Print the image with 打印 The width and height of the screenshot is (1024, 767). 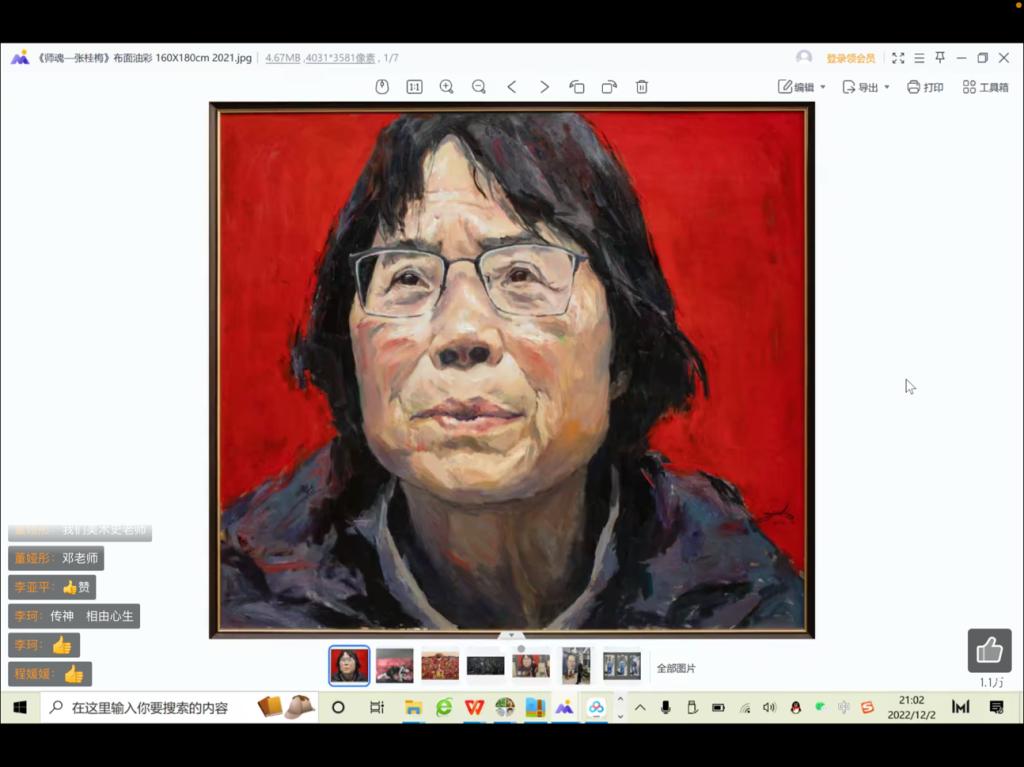click(x=925, y=87)
